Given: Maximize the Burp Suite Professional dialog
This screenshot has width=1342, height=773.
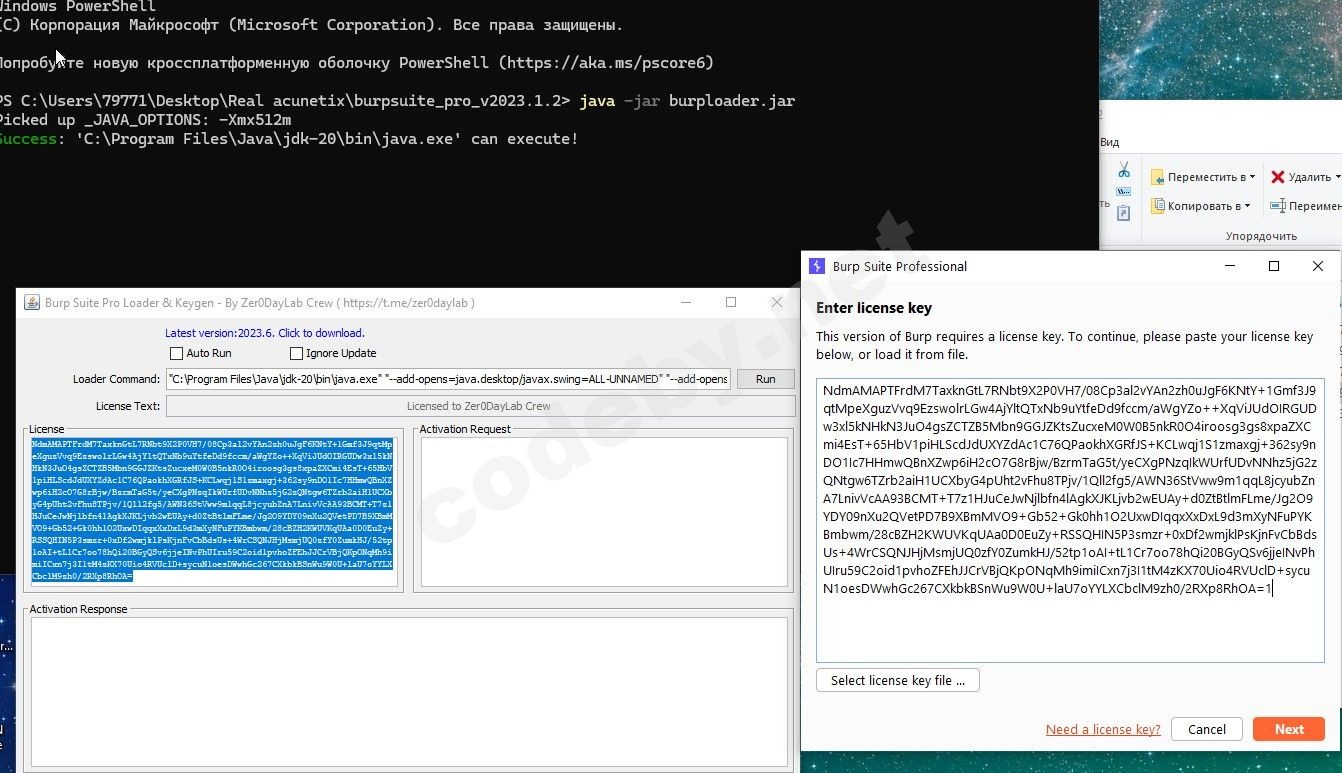Looking at the screenshot, I should click(x=1274, y=266).
